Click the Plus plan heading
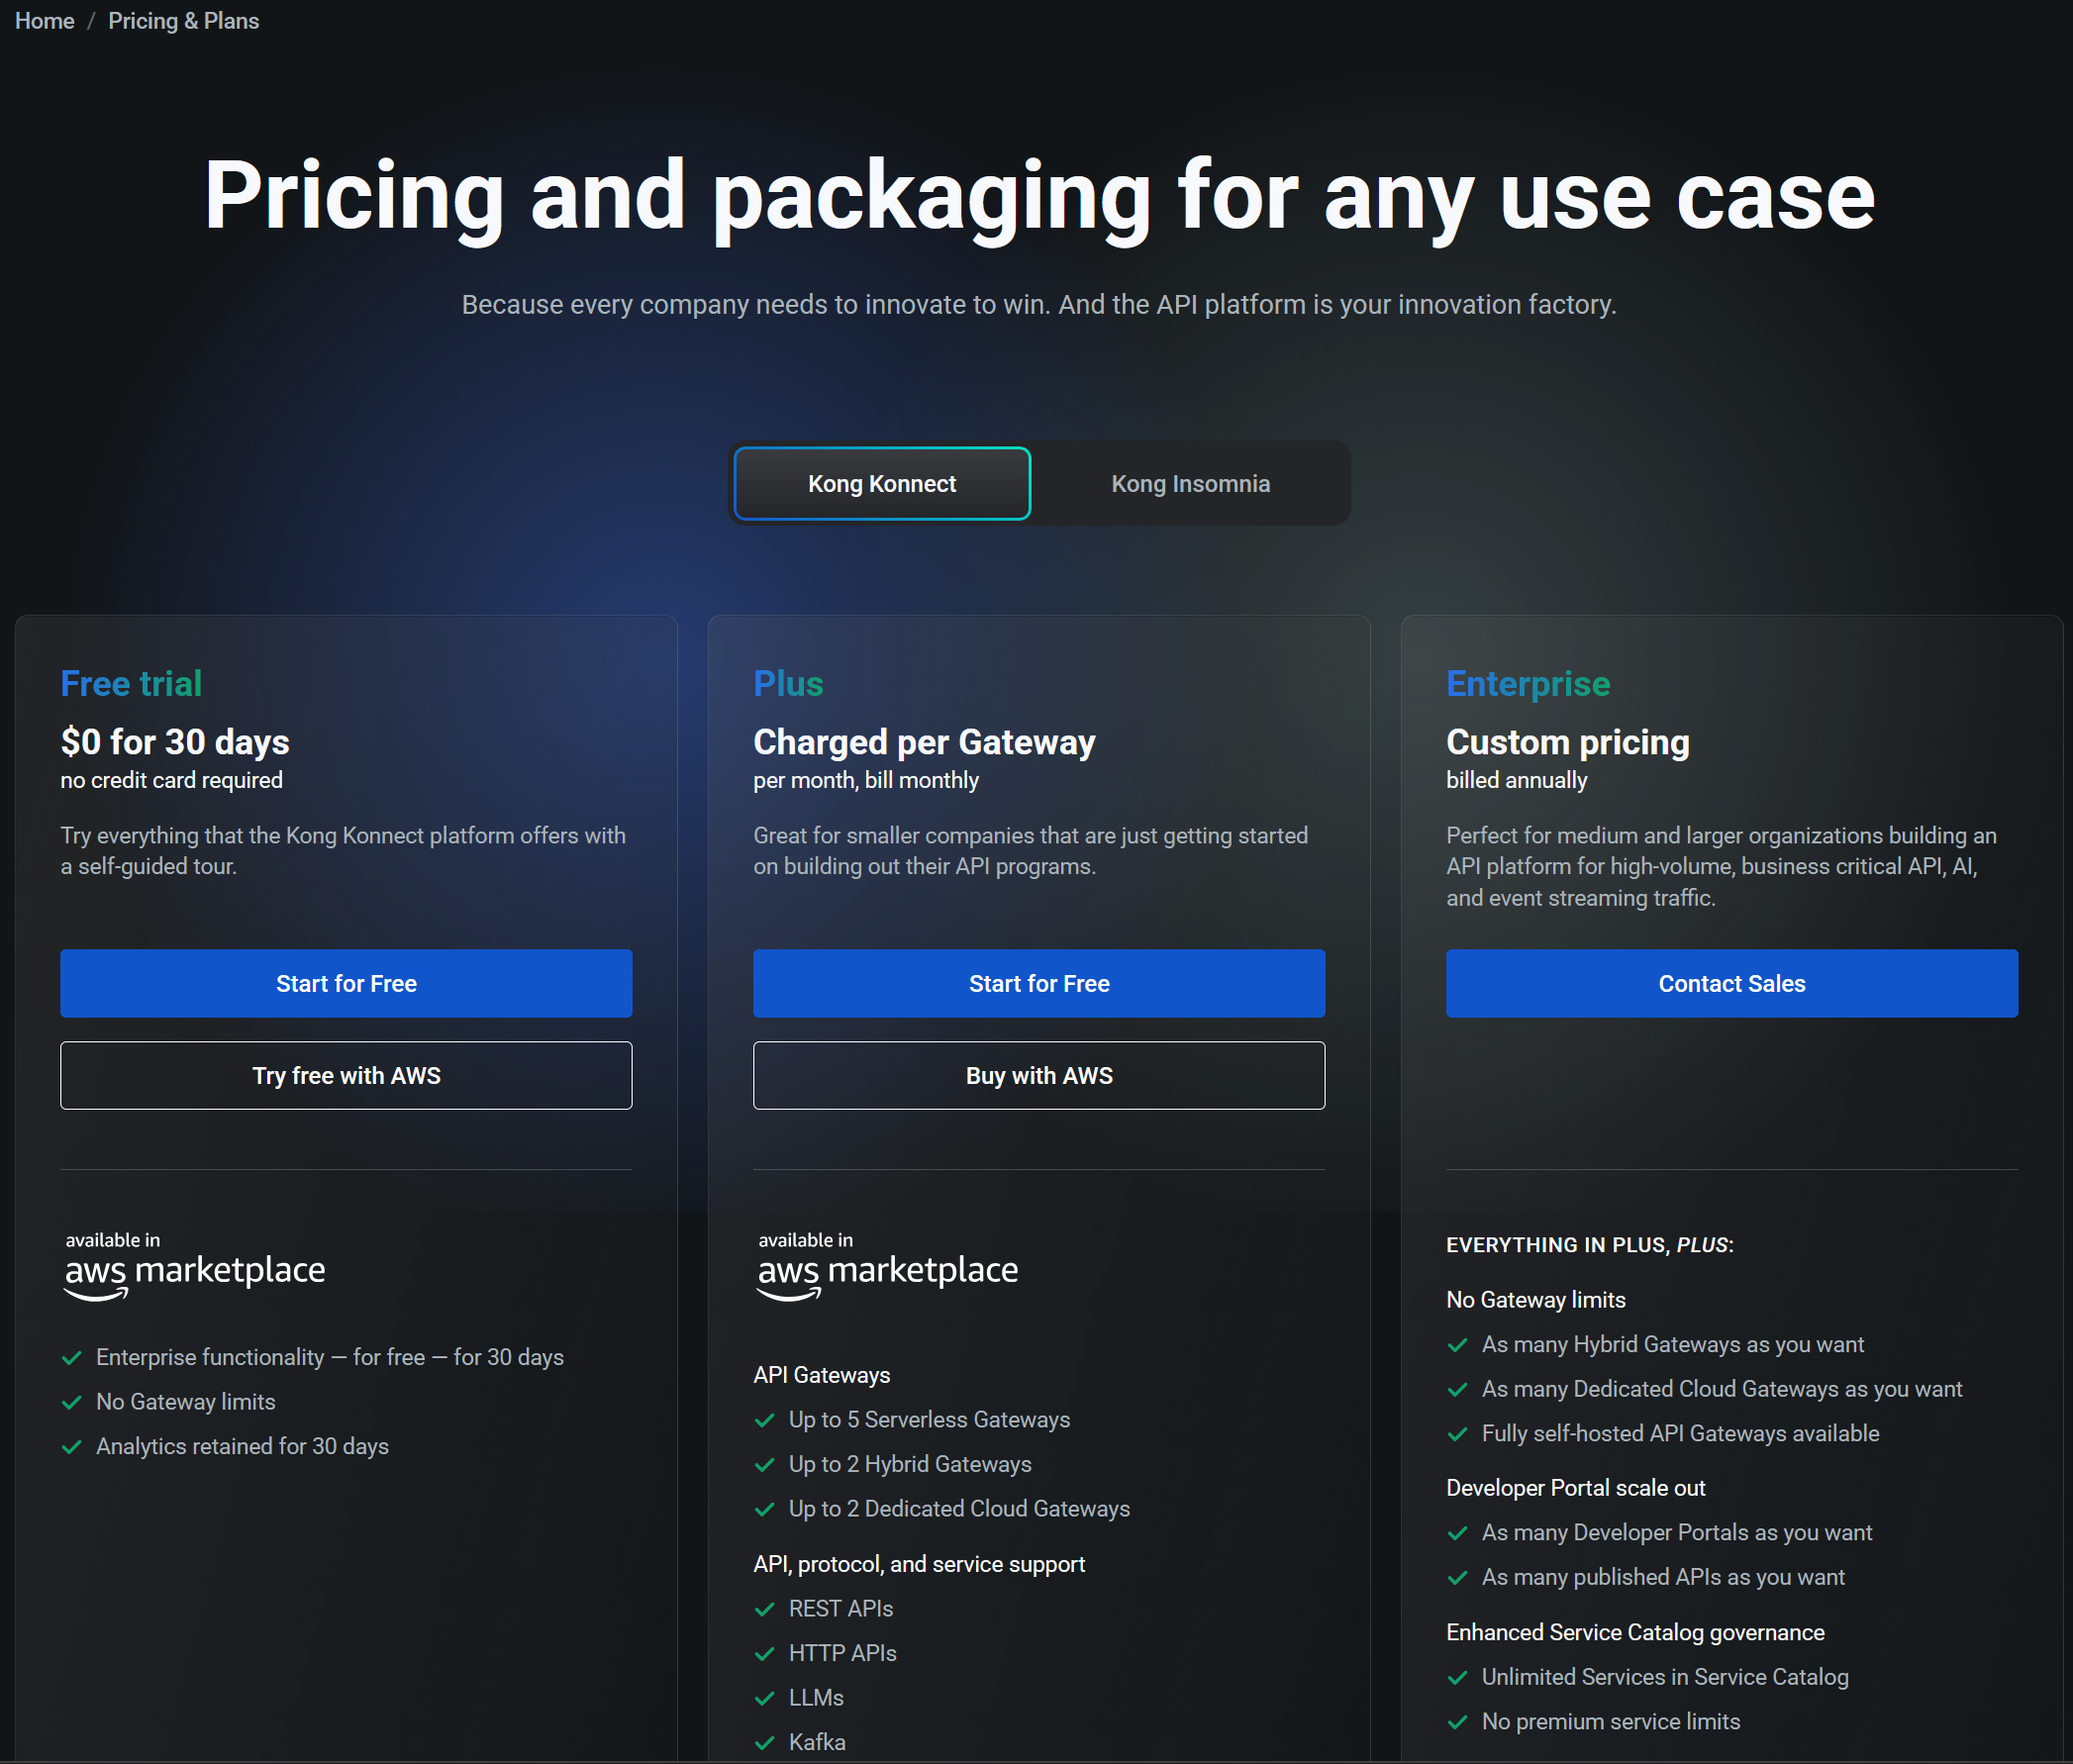This screenshot has height=1764, width=2073. [788, 684]
